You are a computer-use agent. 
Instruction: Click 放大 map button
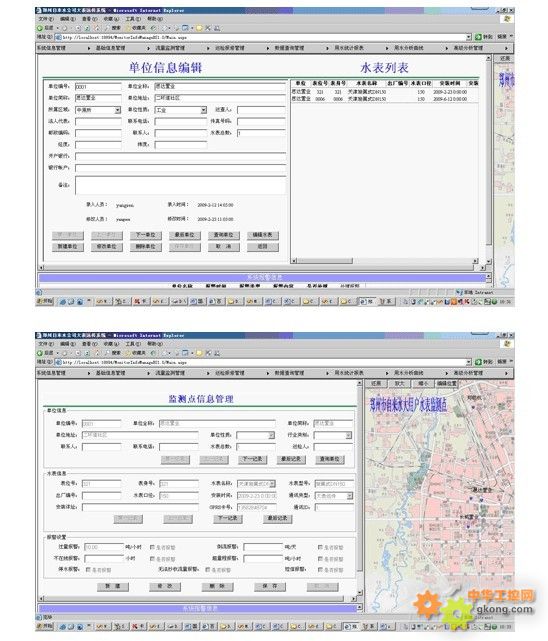[399, 384]
